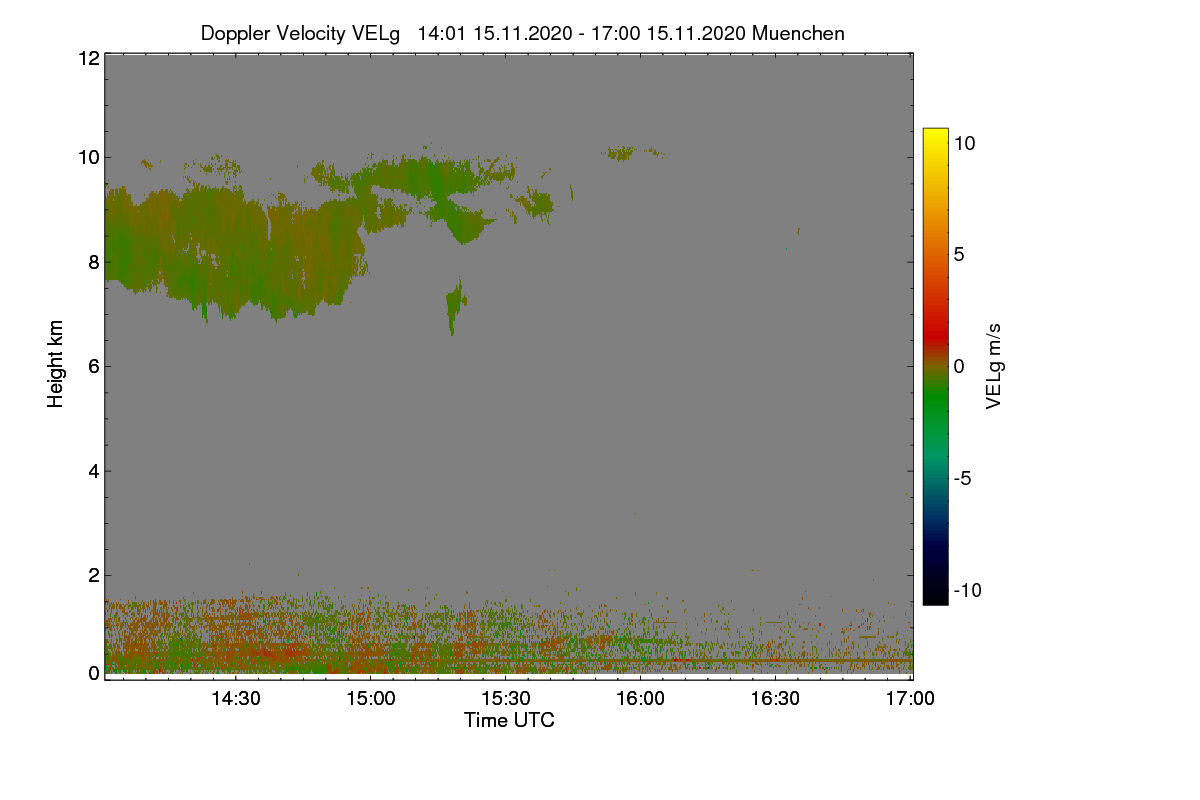Click the 16:30 time tick label

[x=775, y=698]
